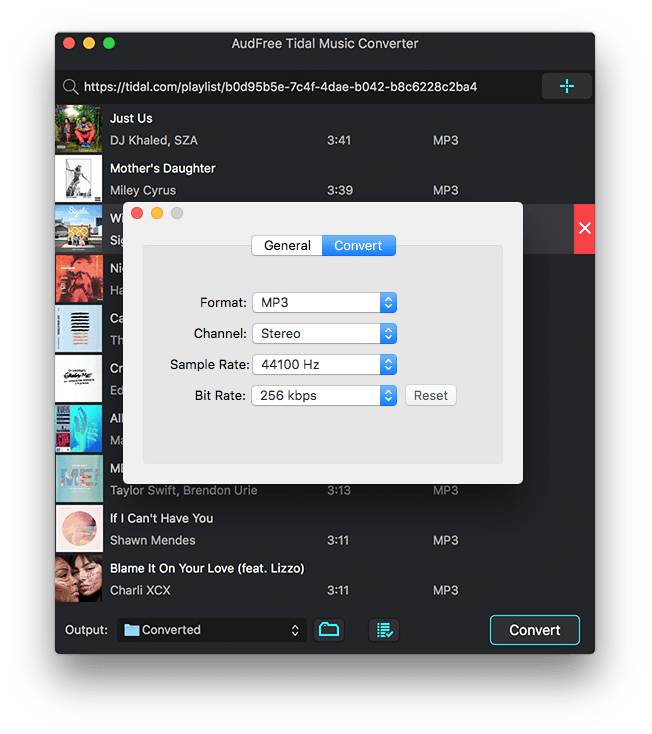Remove the selected track with red X

[x=584, y=228]
